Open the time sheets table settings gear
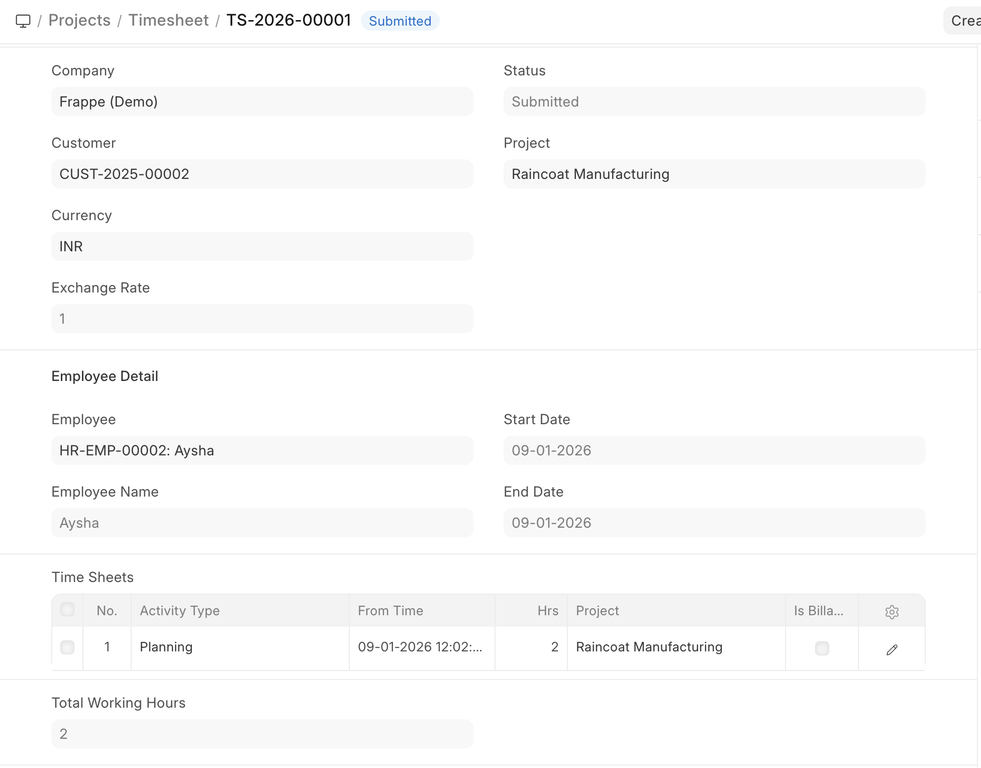Screen dimensions: 981x768 coord(891,612)
